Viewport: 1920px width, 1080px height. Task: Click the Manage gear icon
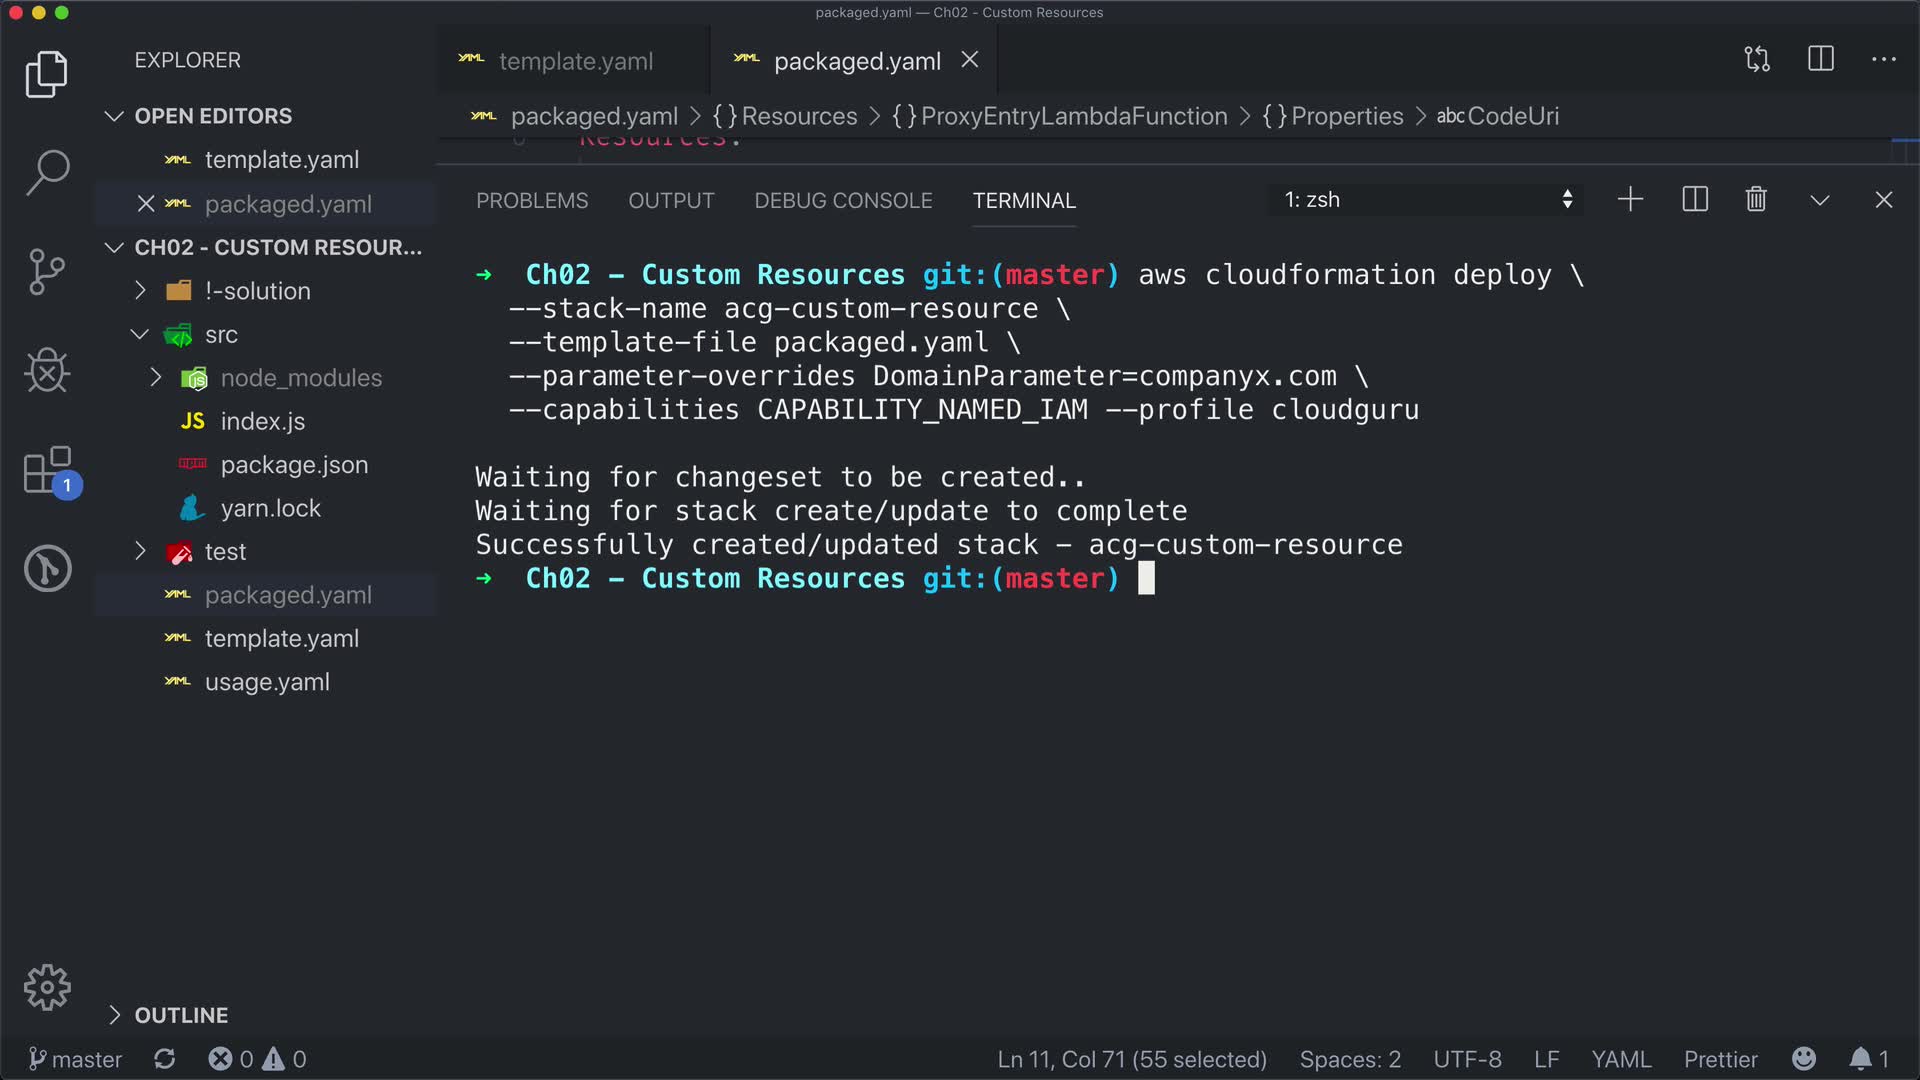pos(47,988)
